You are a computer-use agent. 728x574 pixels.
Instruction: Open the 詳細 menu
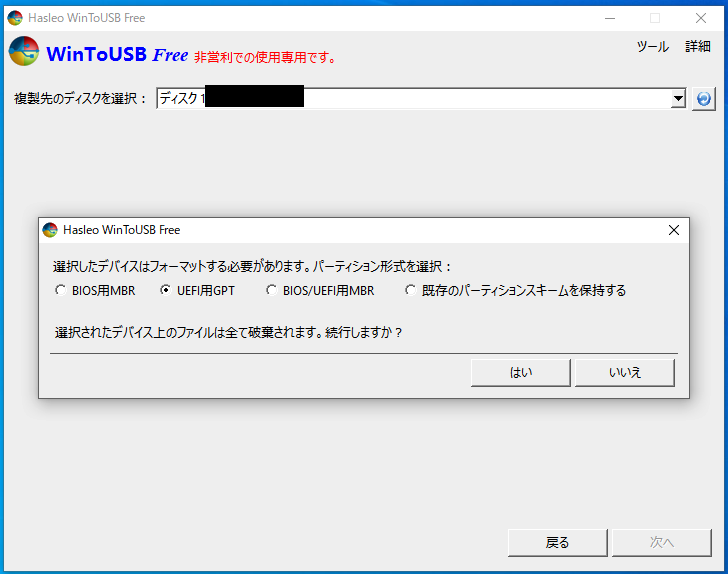698,46
